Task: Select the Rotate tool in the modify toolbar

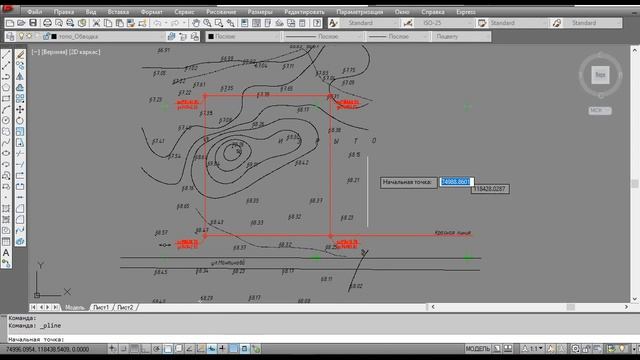Action: tap(20, 120)
